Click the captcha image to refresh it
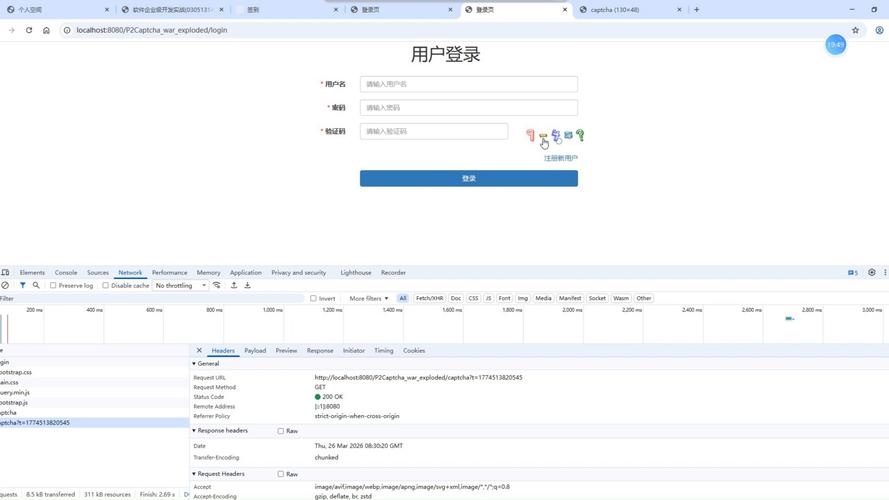This screenshot has height=500, width=889. (555, 135)
